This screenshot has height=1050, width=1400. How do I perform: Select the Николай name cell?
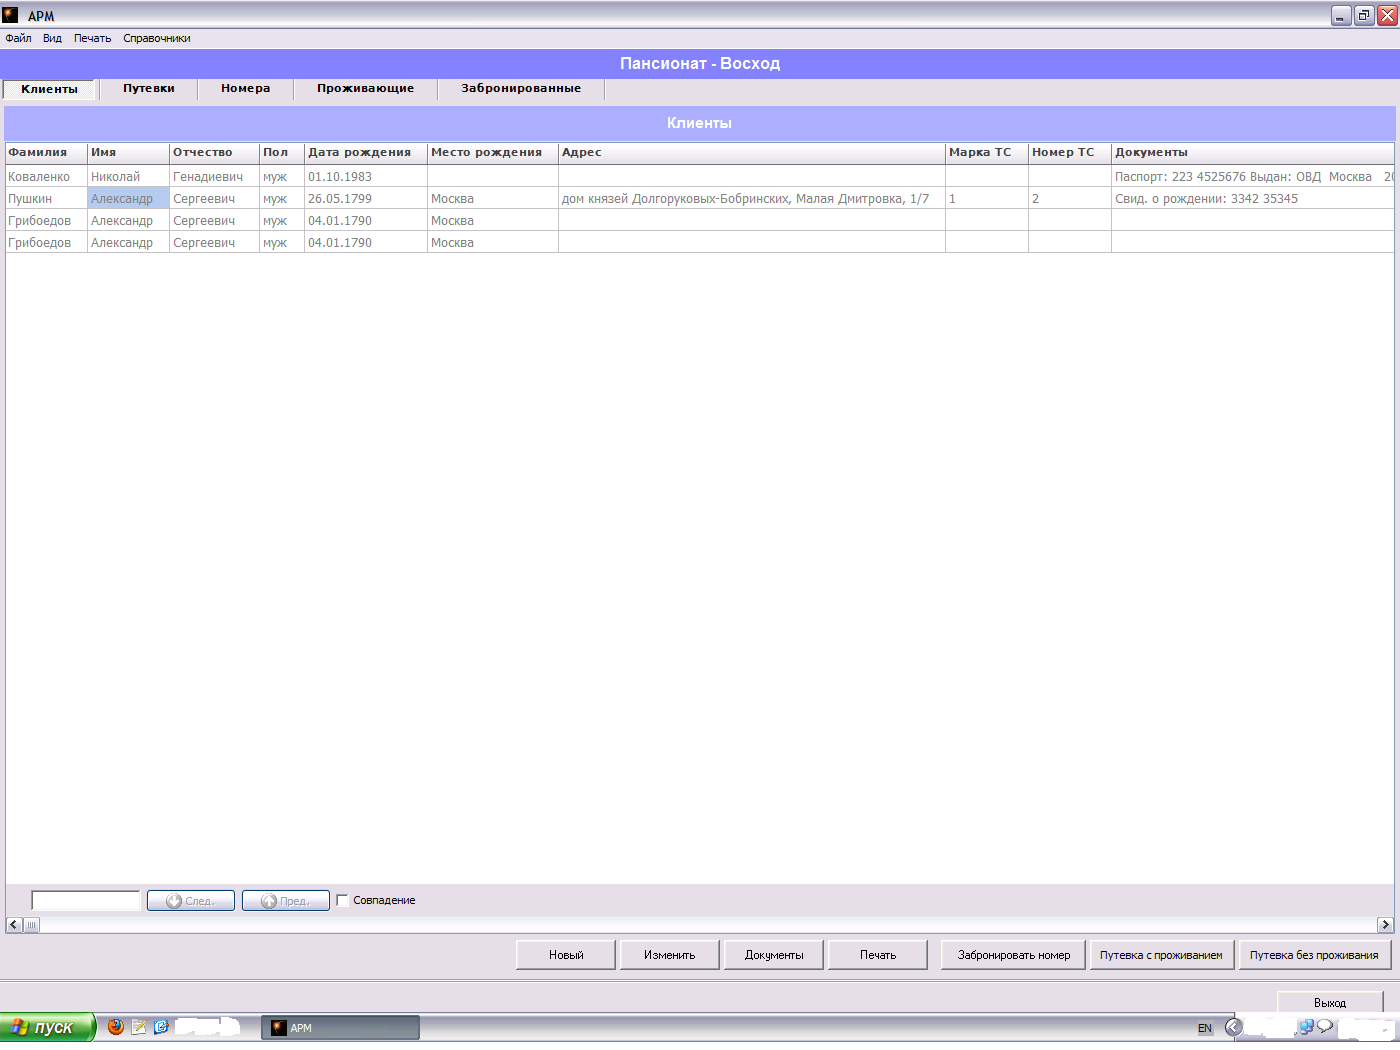pyautogui.click(x=129, y=177)
